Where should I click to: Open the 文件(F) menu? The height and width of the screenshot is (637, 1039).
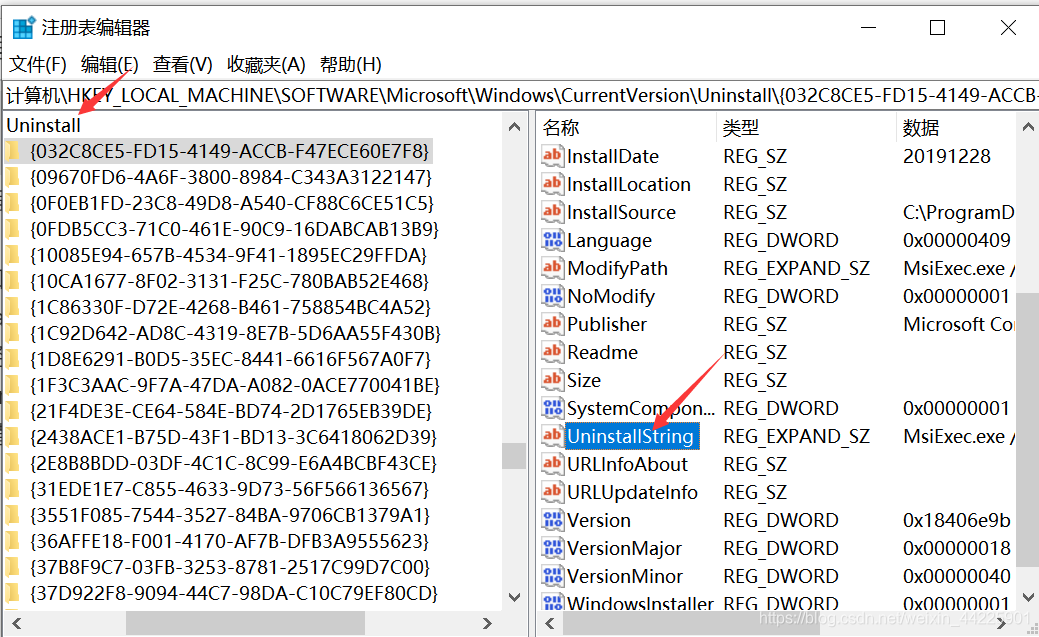click(x=38, y=64)
